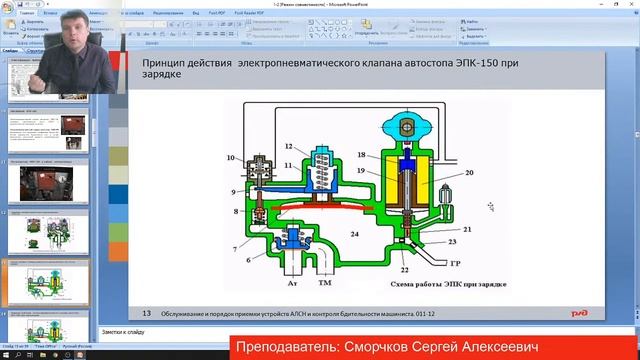Open the font name combo box

pos(137,24)
